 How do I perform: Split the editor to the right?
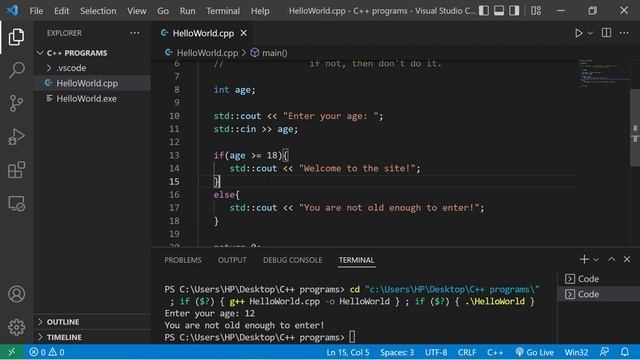607,33
